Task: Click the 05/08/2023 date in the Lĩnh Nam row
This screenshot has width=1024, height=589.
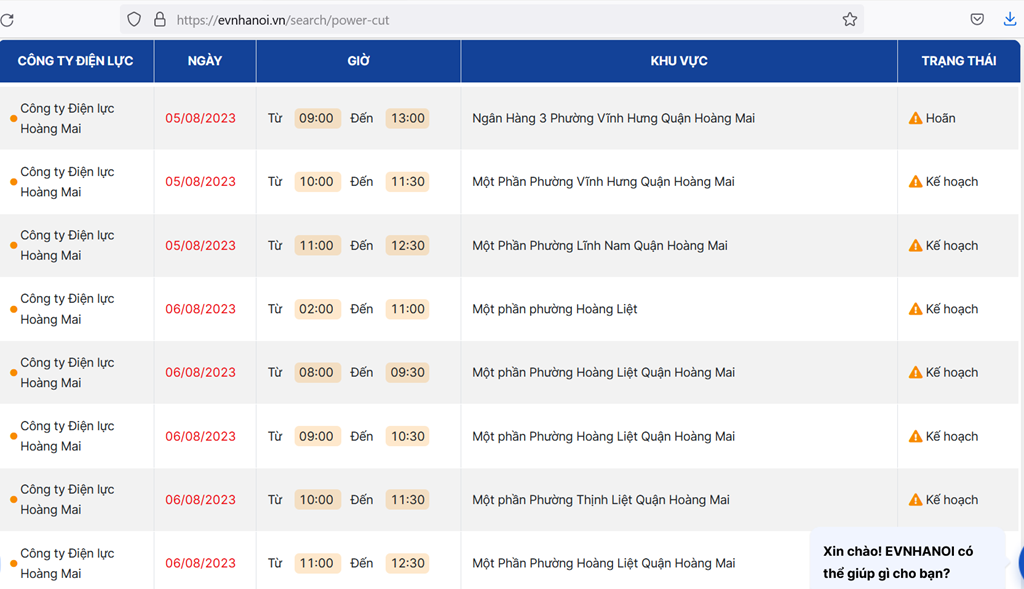Action: click(x=200, y=246)
